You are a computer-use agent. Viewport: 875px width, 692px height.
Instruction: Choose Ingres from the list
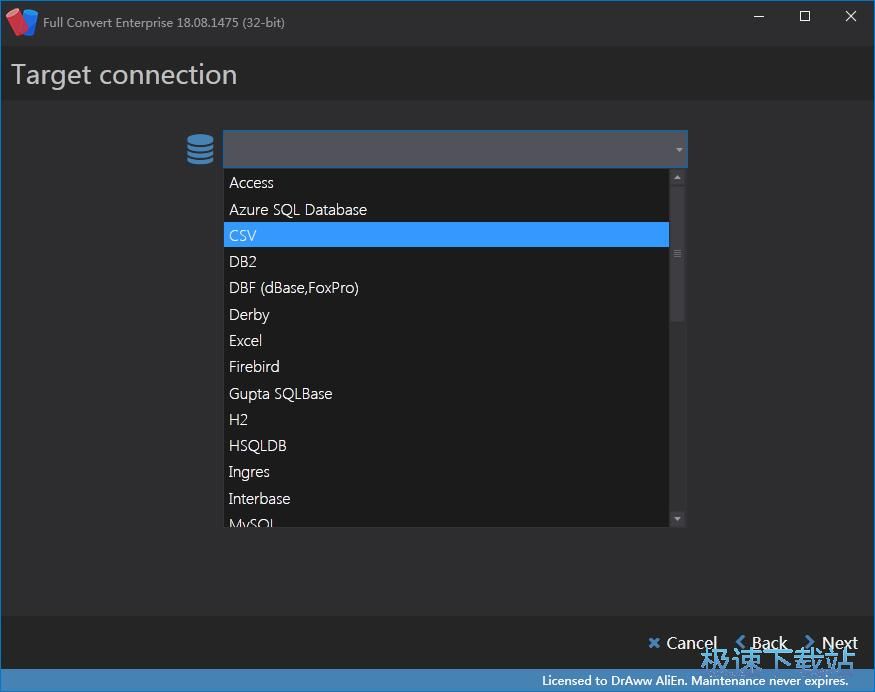pos(446,472)
